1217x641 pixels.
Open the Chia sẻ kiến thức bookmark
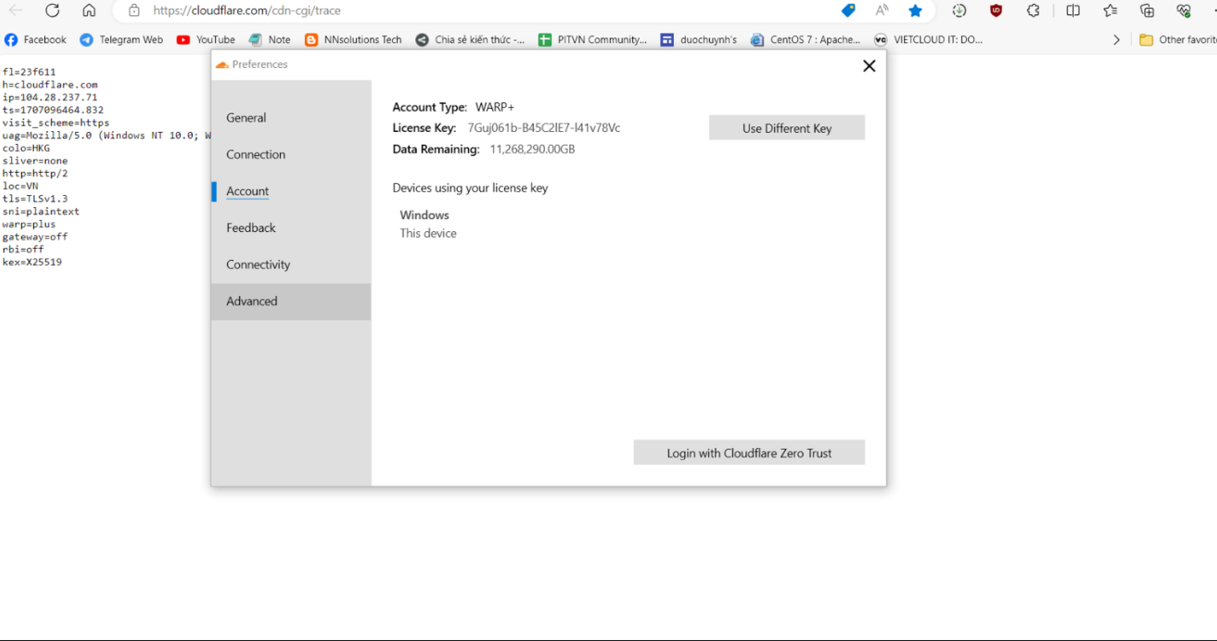pos(470,40)
